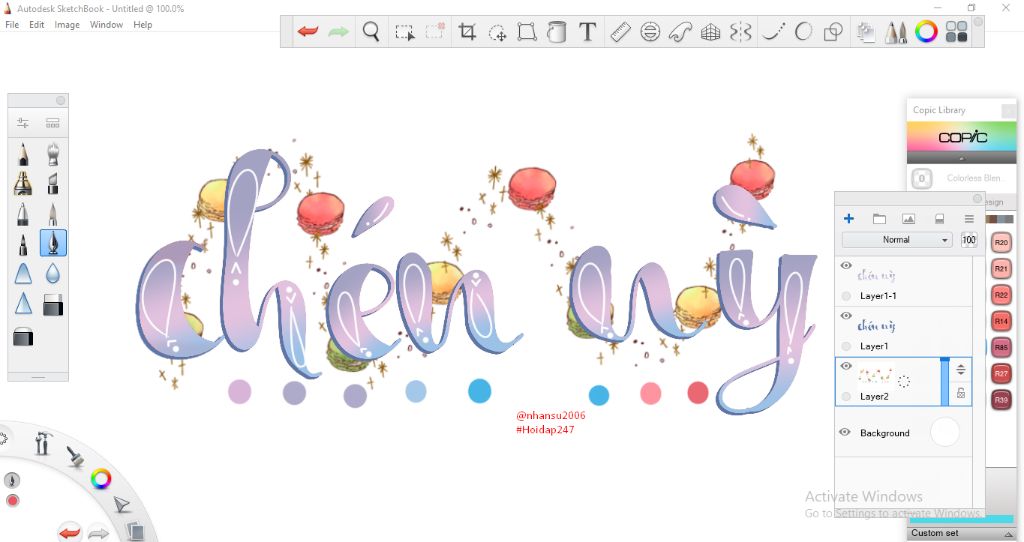Click the Add Group folder button
Screen dimensions: 1024x542
pos(879,219)
